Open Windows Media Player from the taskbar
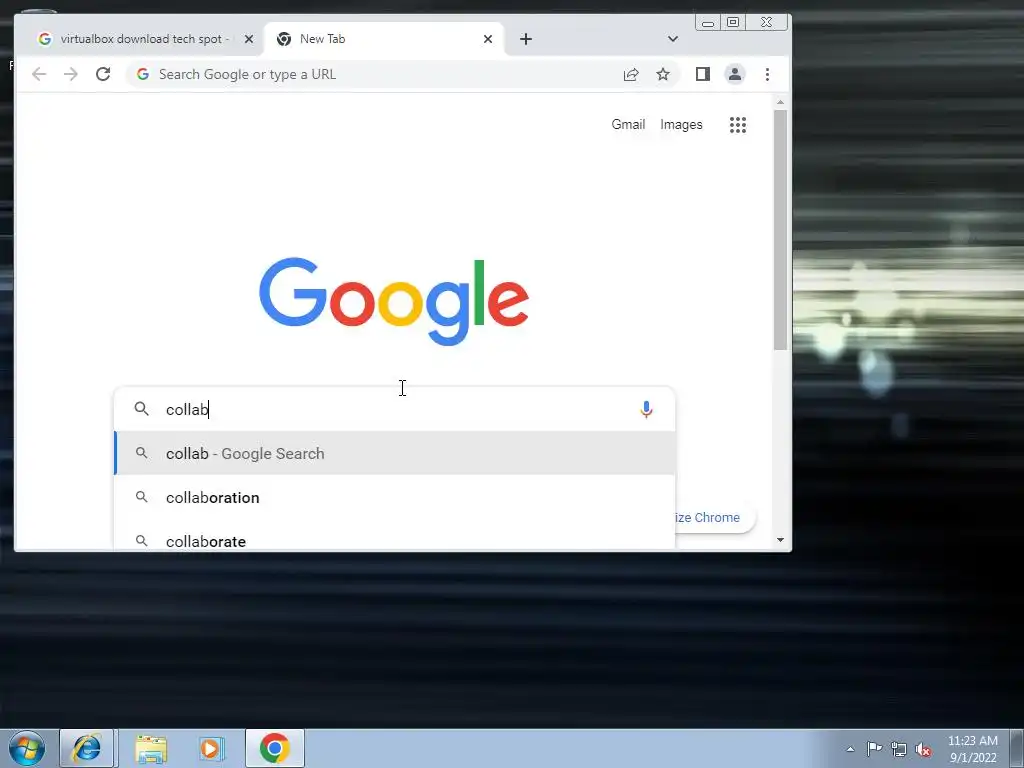Viewport: 1024px width, 768px height. tap(212, 748)
